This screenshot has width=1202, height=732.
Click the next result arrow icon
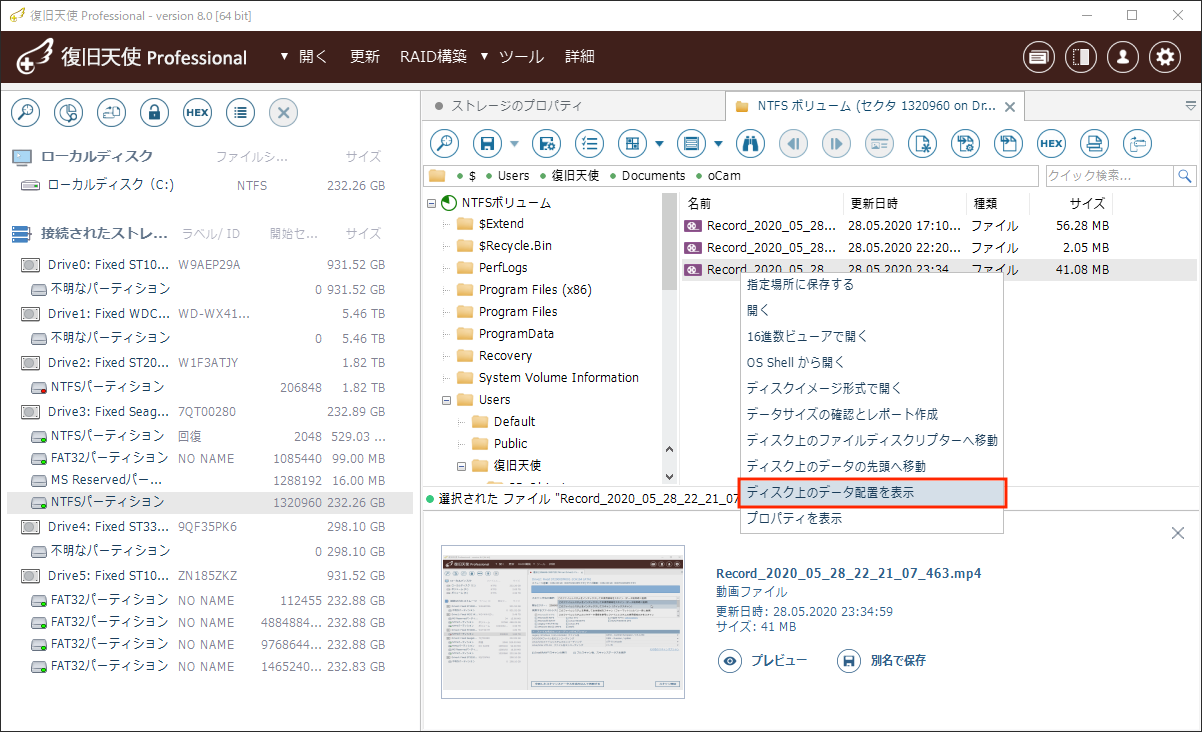pyautogui.click(x=836, y=143)
